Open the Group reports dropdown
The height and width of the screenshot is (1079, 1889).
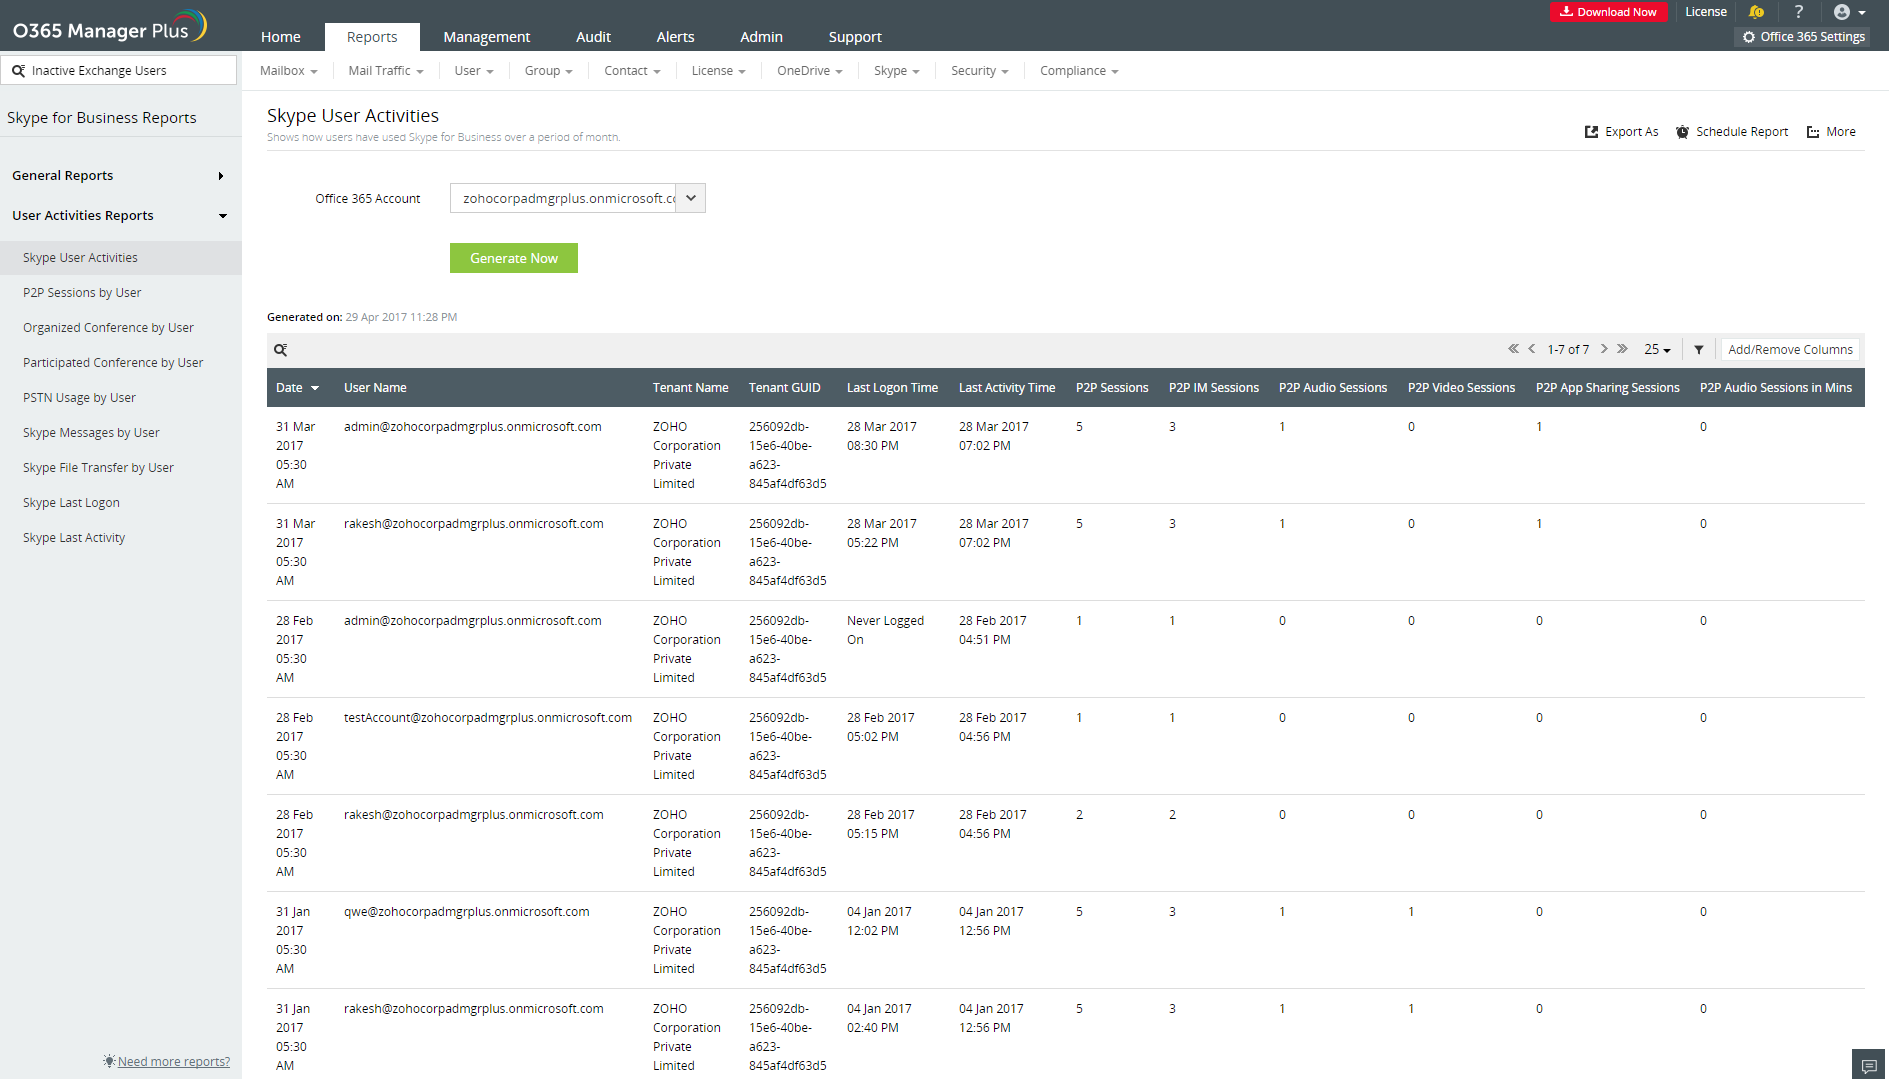[x=548, y=71]
